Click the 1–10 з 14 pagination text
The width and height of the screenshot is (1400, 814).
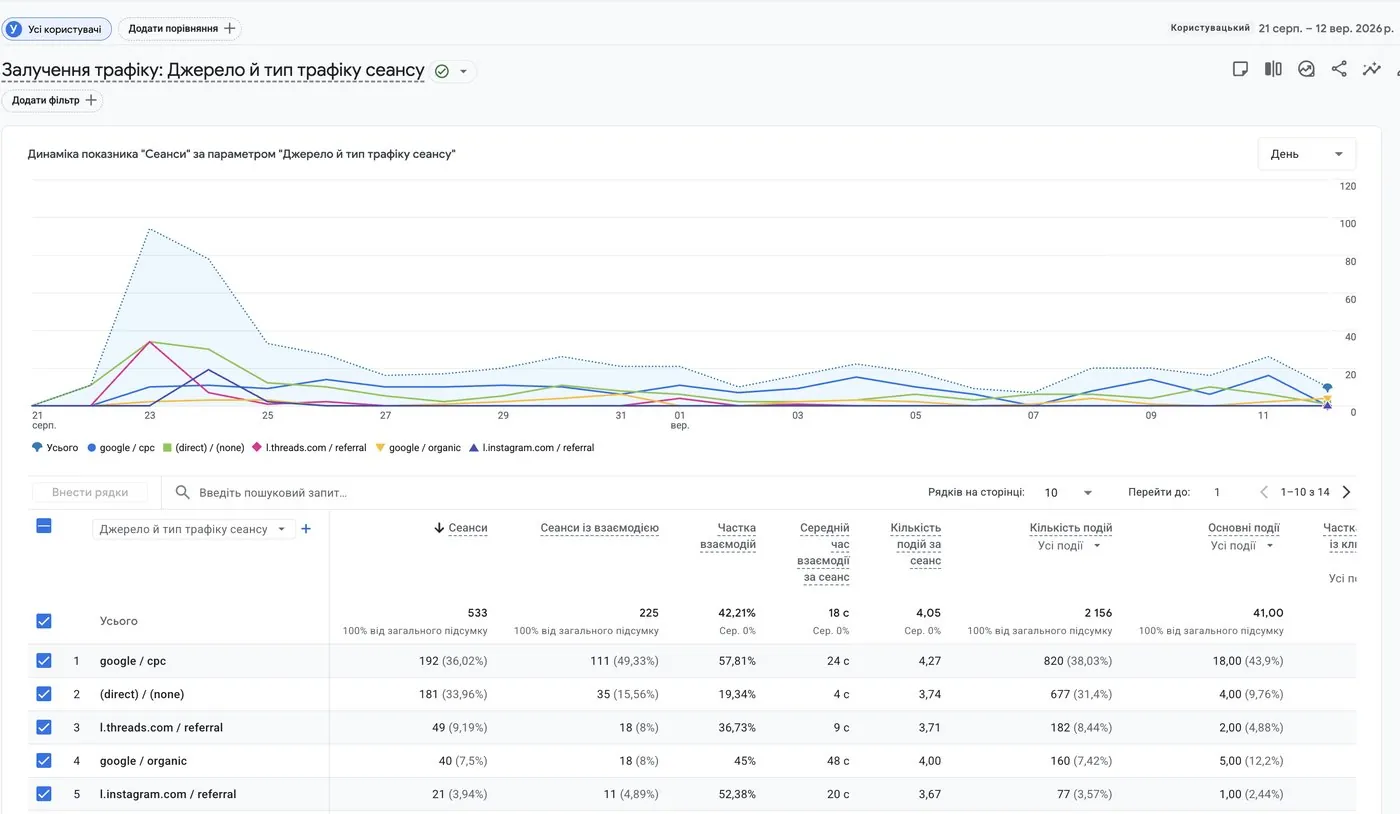click(1305, 492)
